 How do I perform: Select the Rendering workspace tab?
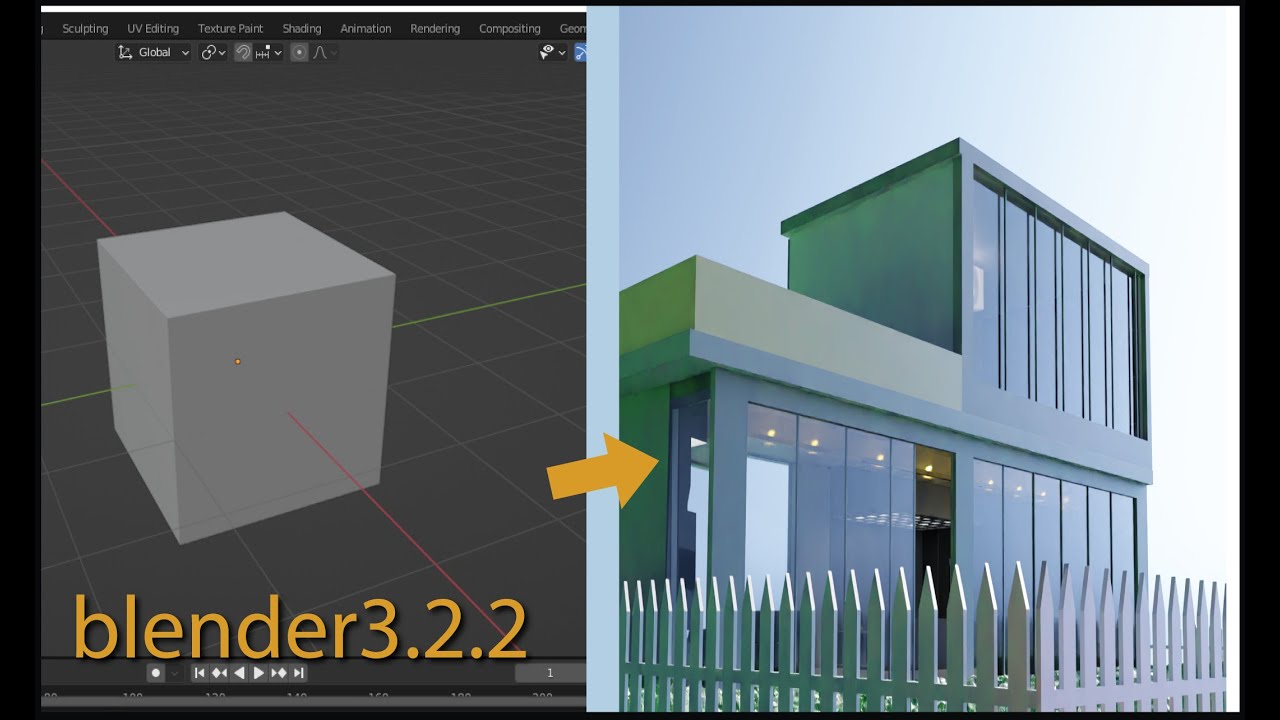(x=435, y=29)
